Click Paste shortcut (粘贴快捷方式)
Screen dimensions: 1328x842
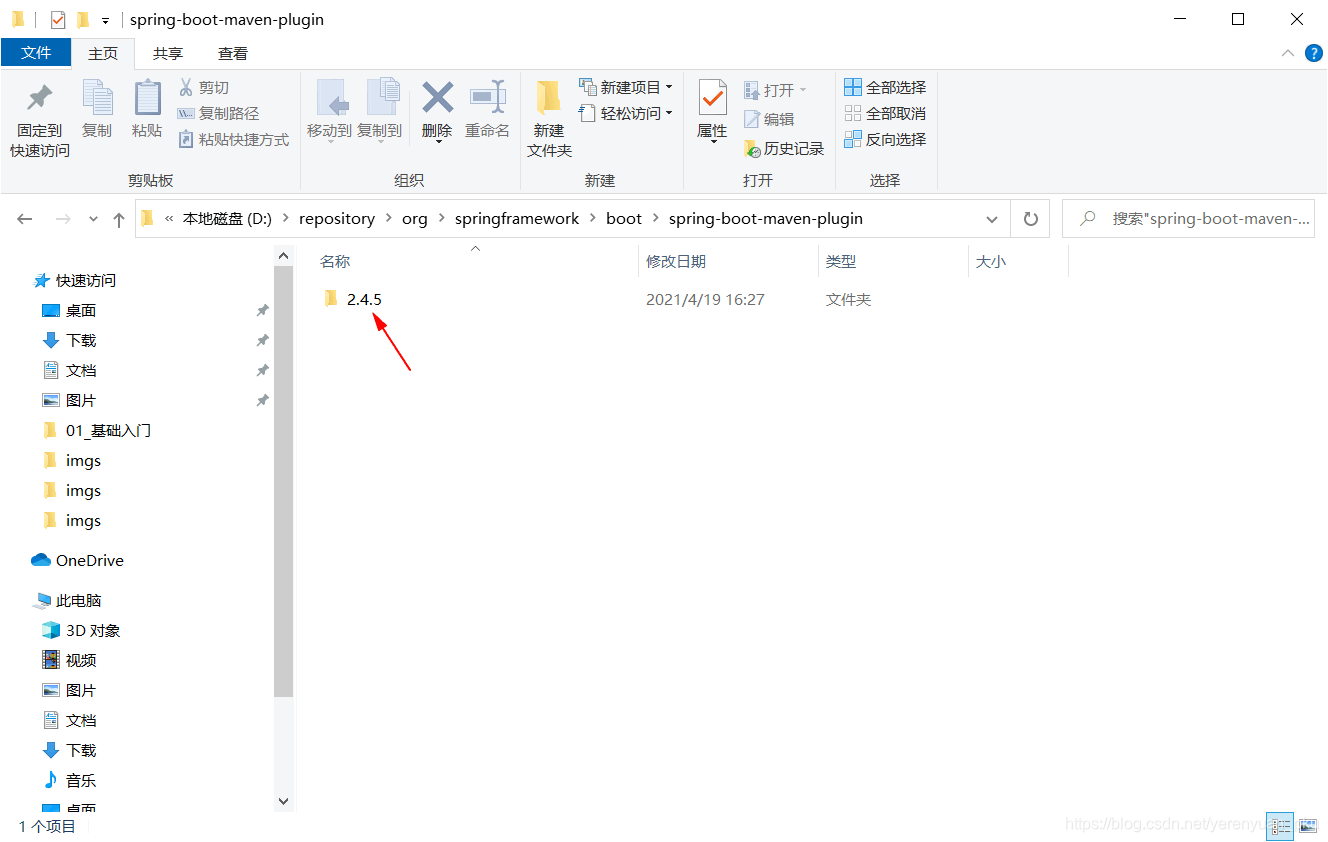tap(234, 140)
